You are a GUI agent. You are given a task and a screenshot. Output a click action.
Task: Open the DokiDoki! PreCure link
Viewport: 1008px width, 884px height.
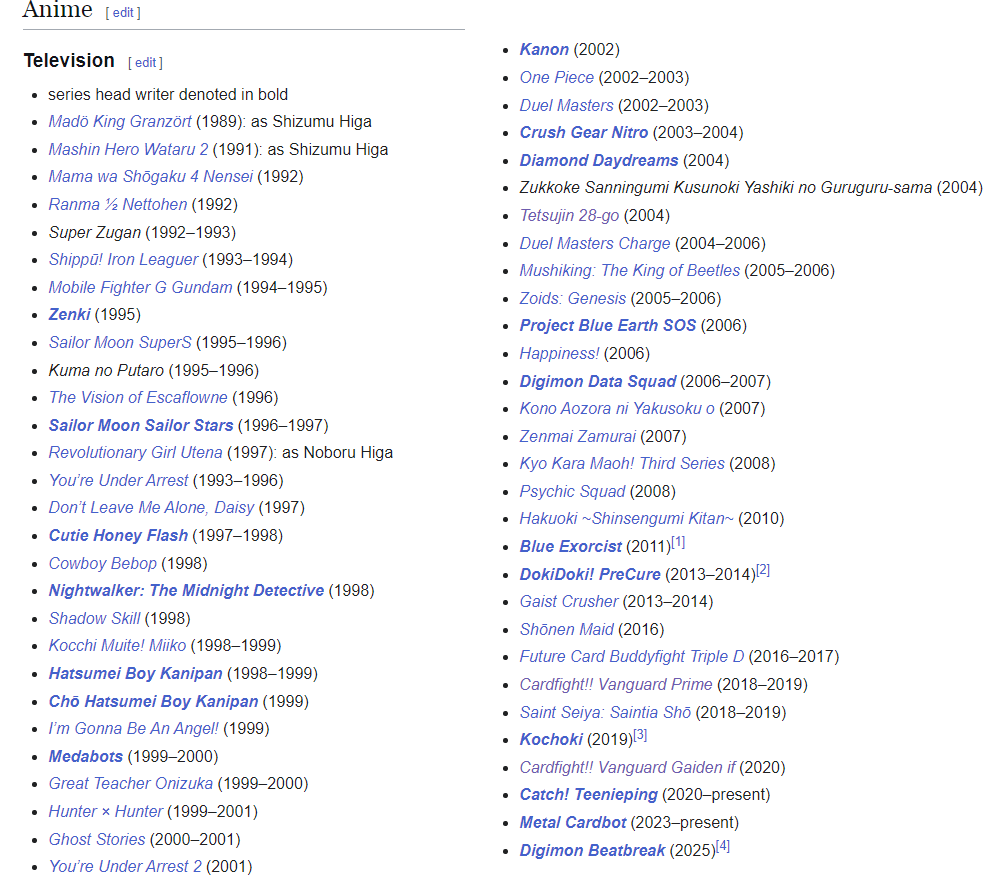point(590,574)
